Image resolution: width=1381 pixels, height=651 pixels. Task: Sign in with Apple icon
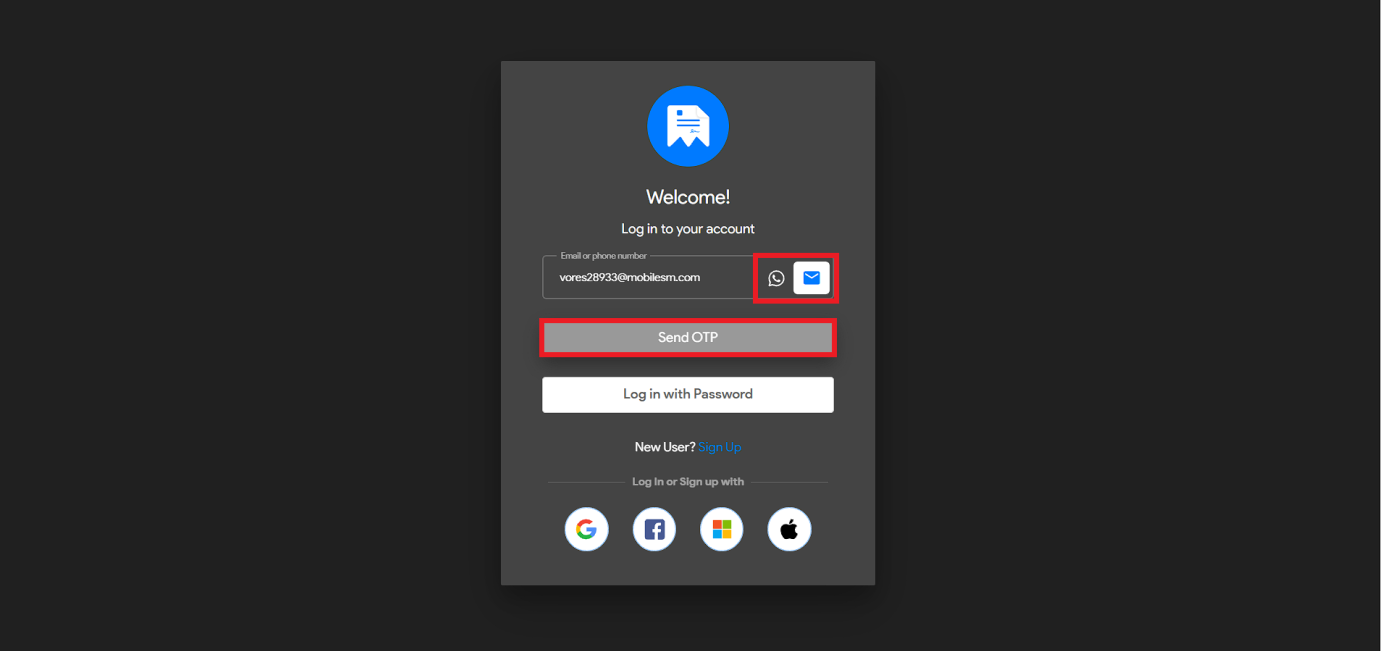[x=789, y=529]
